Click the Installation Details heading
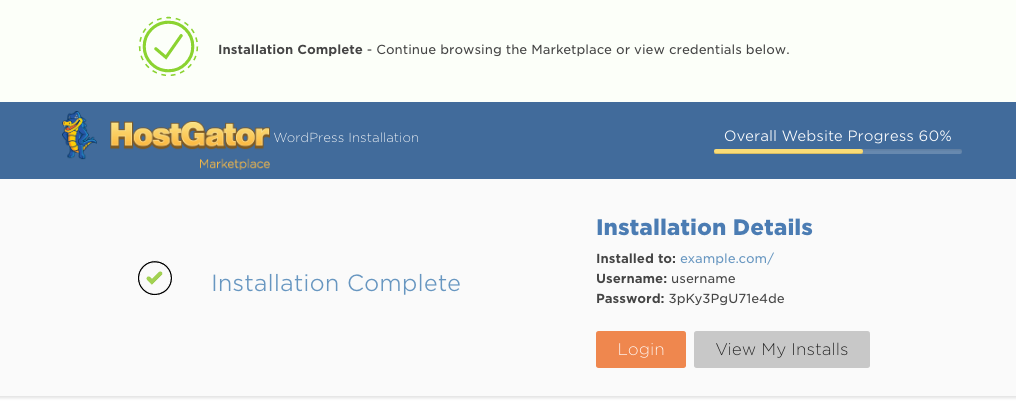The width and height of the screenshot is (1016, 407). [x=704, y=227]
